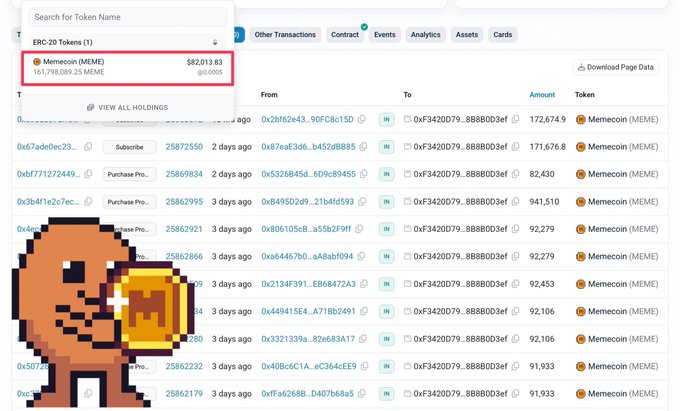Open sender address 0xfFa6268B...D407b68a5
The width and height of the screenshot is (680, 411).
click(x=307, y=394)
